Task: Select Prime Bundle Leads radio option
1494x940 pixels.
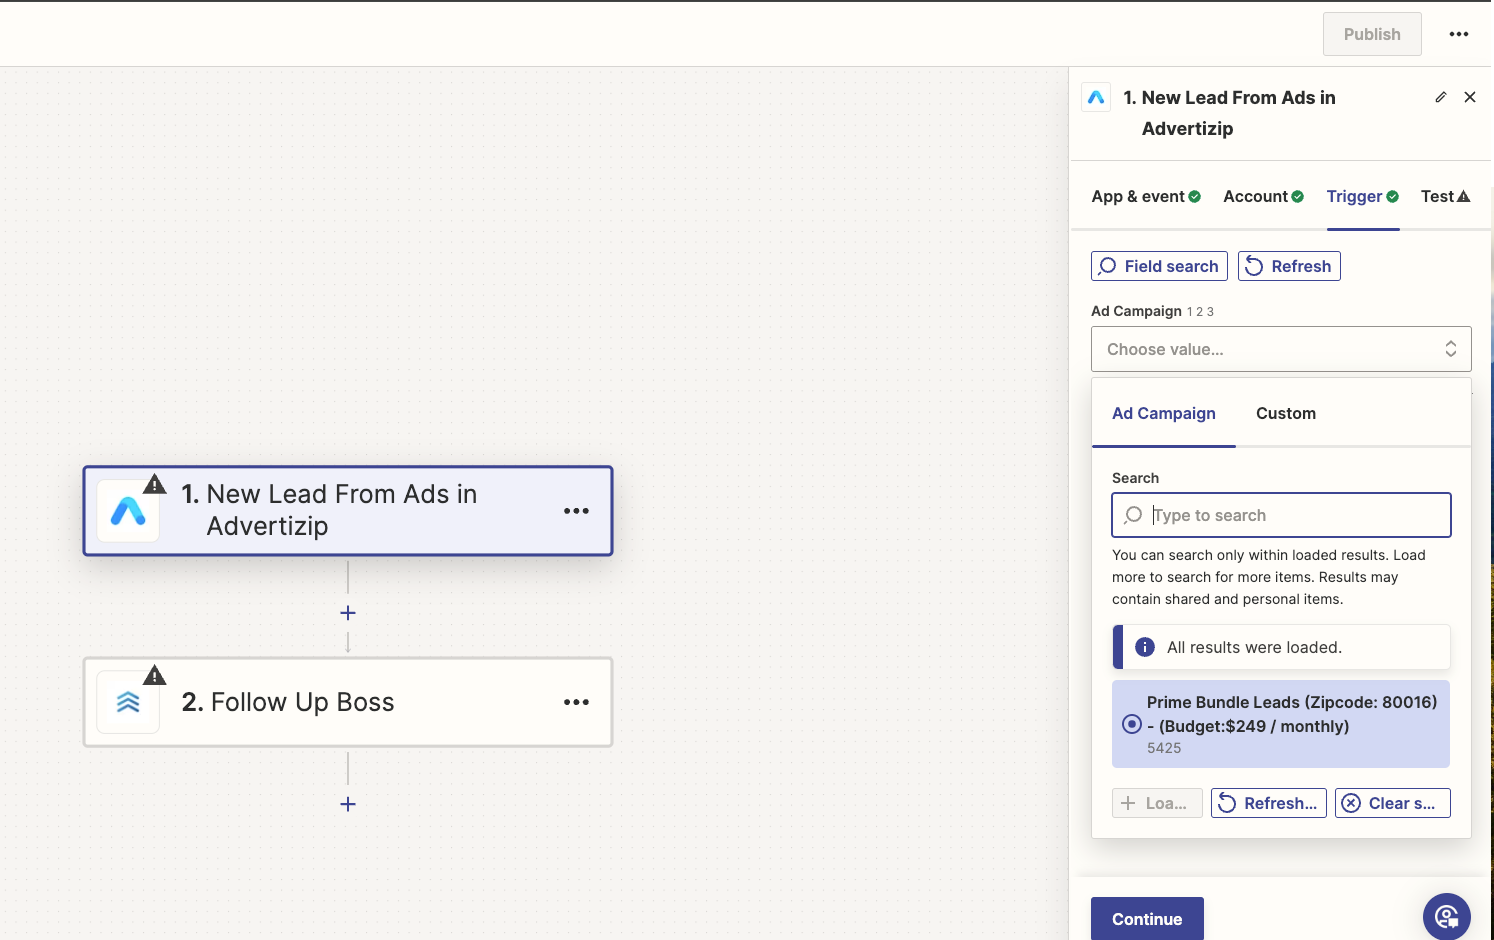Action: [x=1132, y=724]
